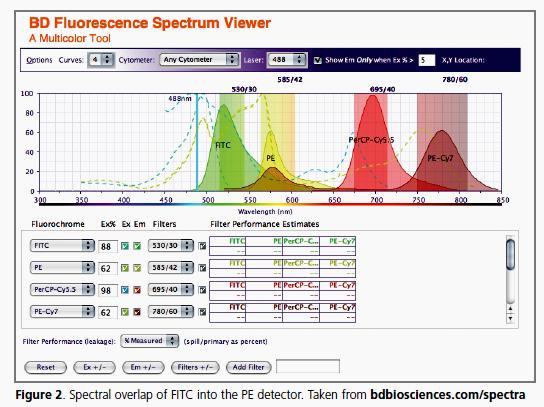Click the Ex % threshold input field
The image size is (544, 407).
[x=426, y=60]
